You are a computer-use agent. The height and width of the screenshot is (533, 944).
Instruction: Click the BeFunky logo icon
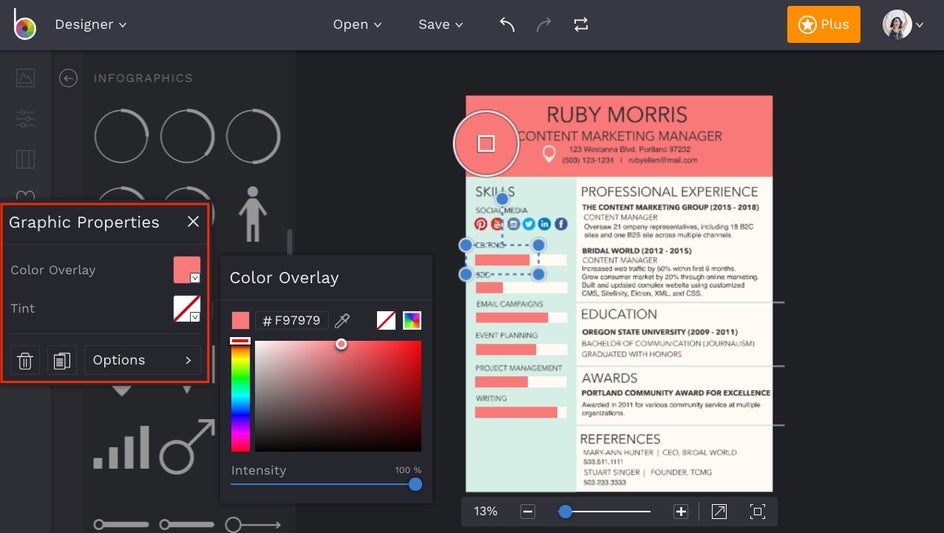click(25, 24)
